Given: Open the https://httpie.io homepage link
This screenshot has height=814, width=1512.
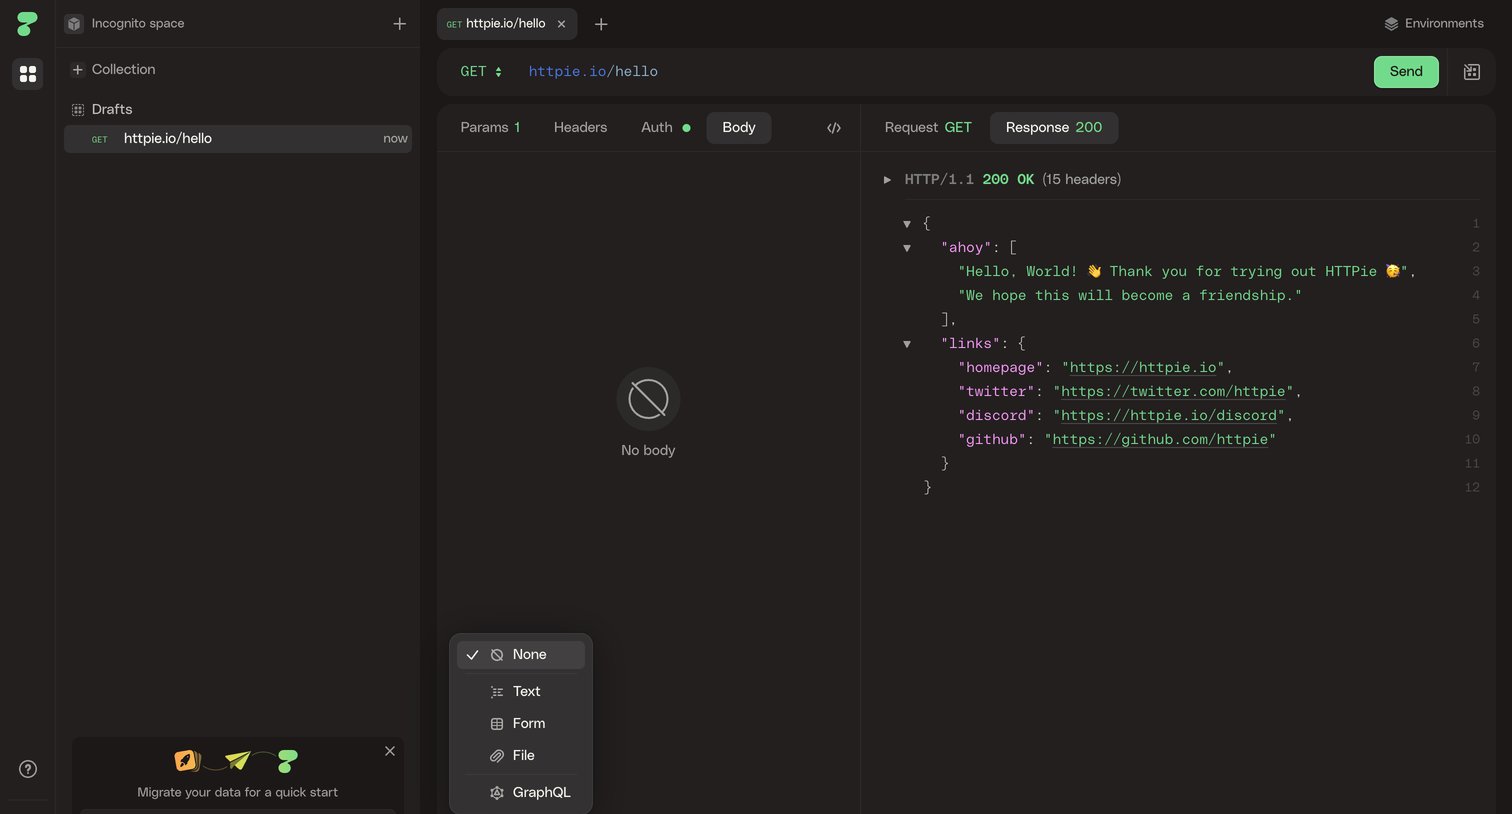Looking at the screenshot, I should pos(1143,368).
